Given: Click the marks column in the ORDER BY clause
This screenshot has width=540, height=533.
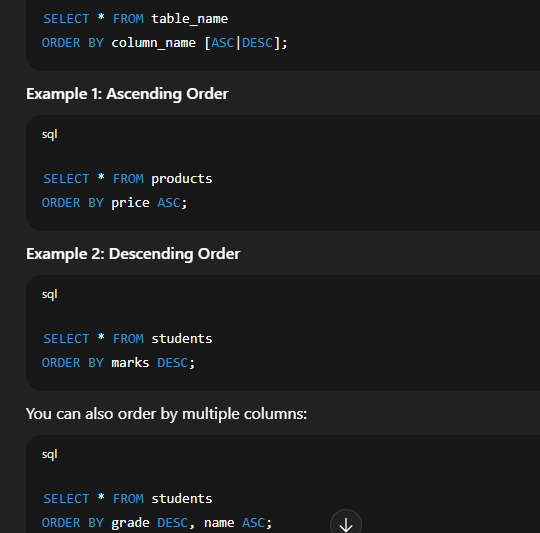Looking at the screenshot, I should pyautogui.click(x=131, y=363).
